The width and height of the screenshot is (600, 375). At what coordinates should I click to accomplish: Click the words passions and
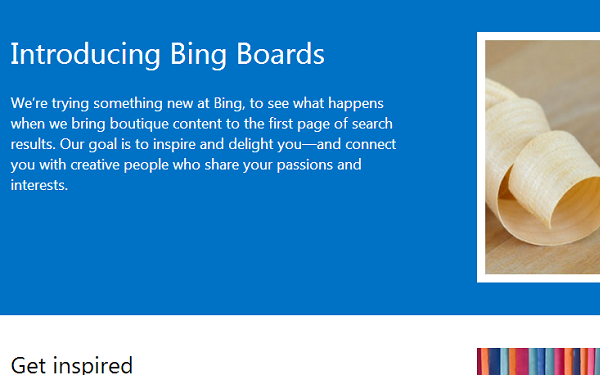319,165
